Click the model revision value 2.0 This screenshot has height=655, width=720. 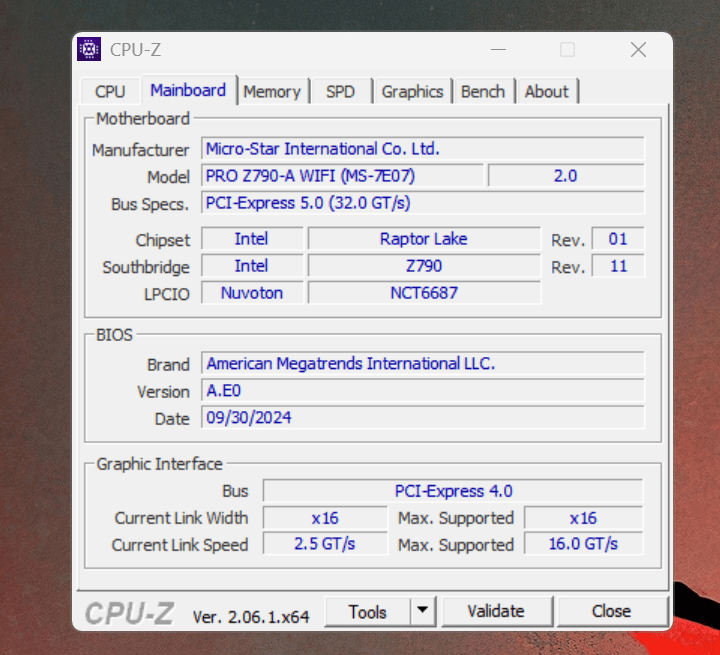(566, 176)
